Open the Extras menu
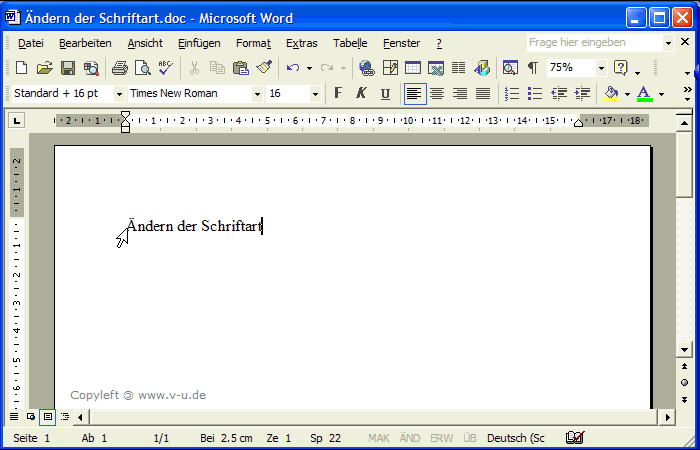The image size is (700, 450). (x=301, y=43)
